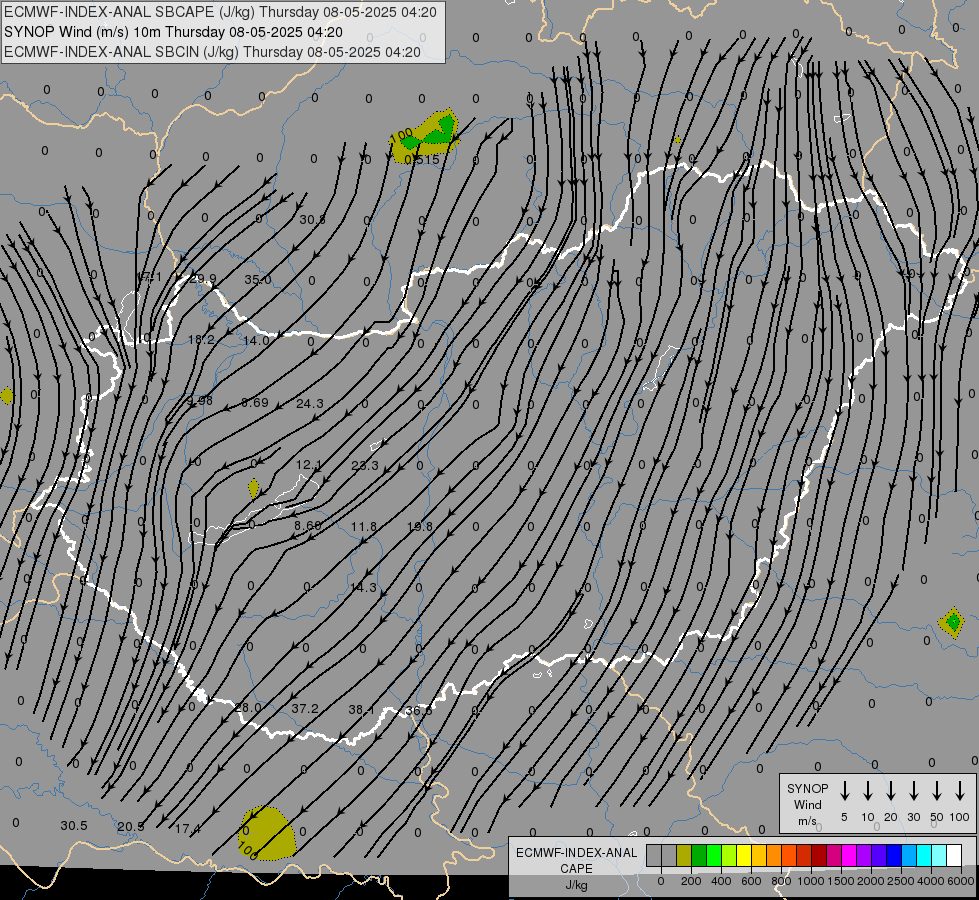
Task: Click the 2500 tick label in CAPE legend
Action: point(900,881)
